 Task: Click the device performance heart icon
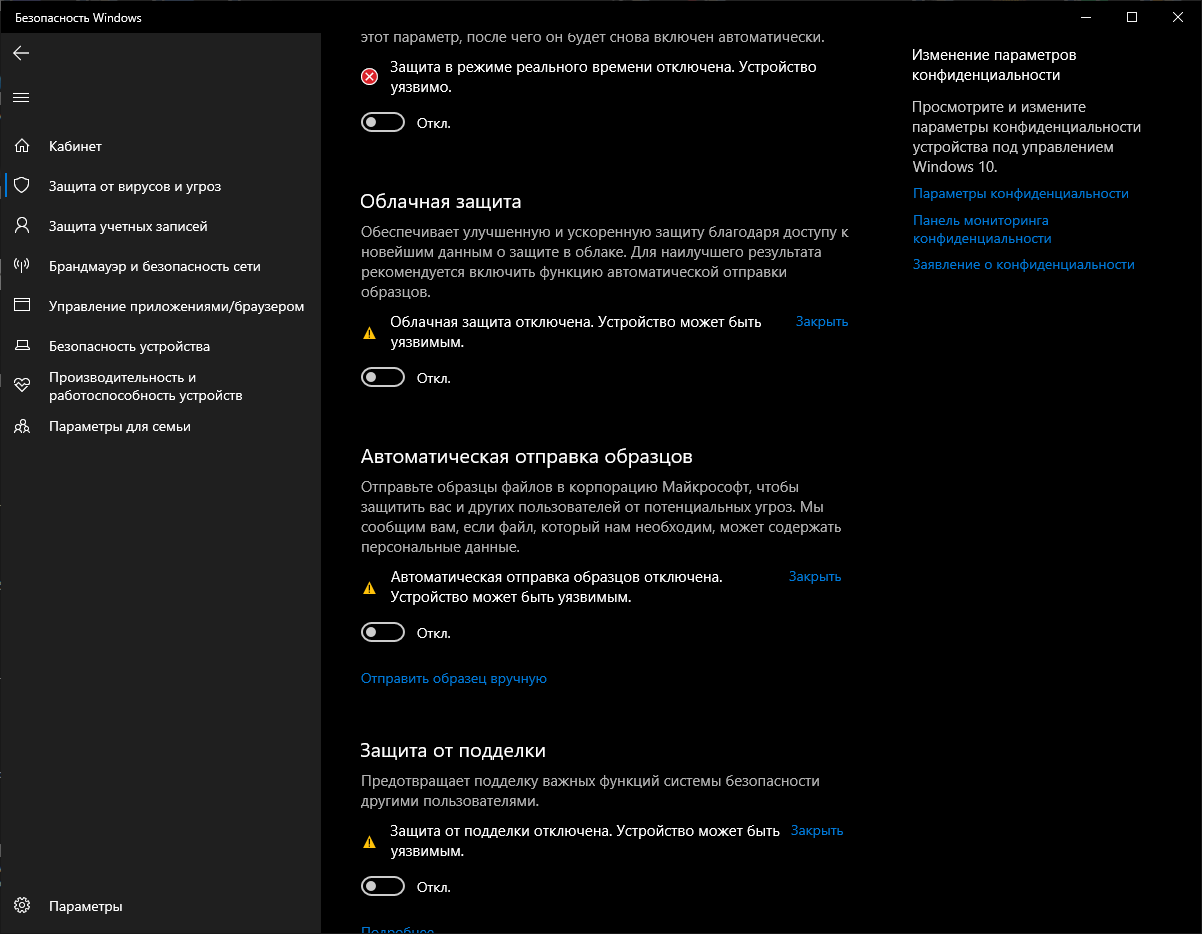click(x=22, y=386)
